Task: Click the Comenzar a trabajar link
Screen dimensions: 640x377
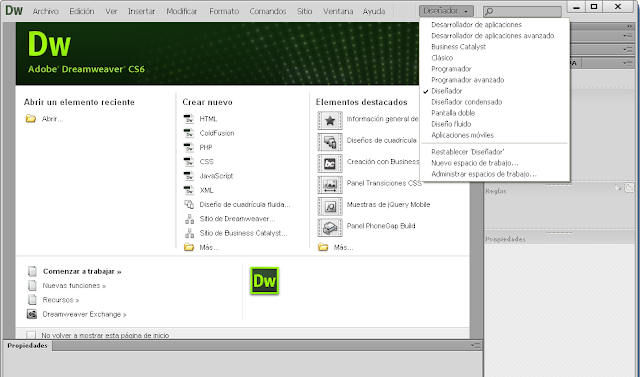Action: (82, 271)
